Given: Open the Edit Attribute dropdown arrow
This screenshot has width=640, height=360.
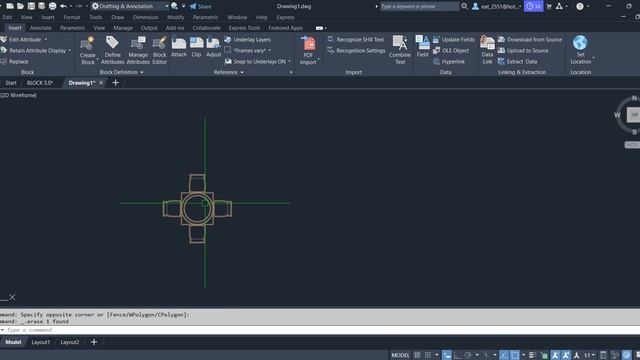Looking at the screenshot, I should point(46,40).
